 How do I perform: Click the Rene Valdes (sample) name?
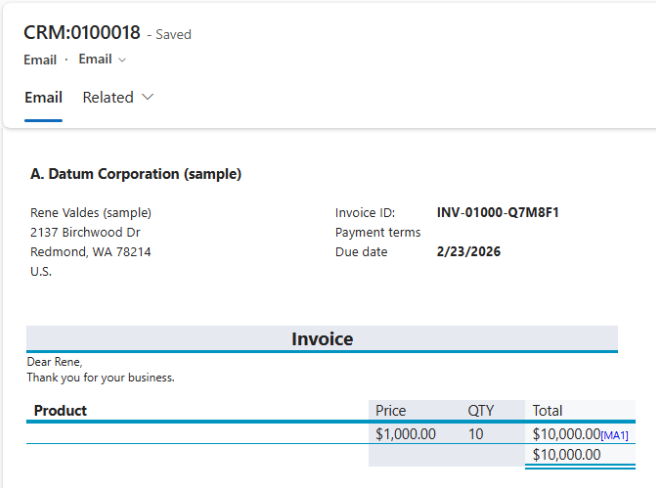(x=91, y=213)
